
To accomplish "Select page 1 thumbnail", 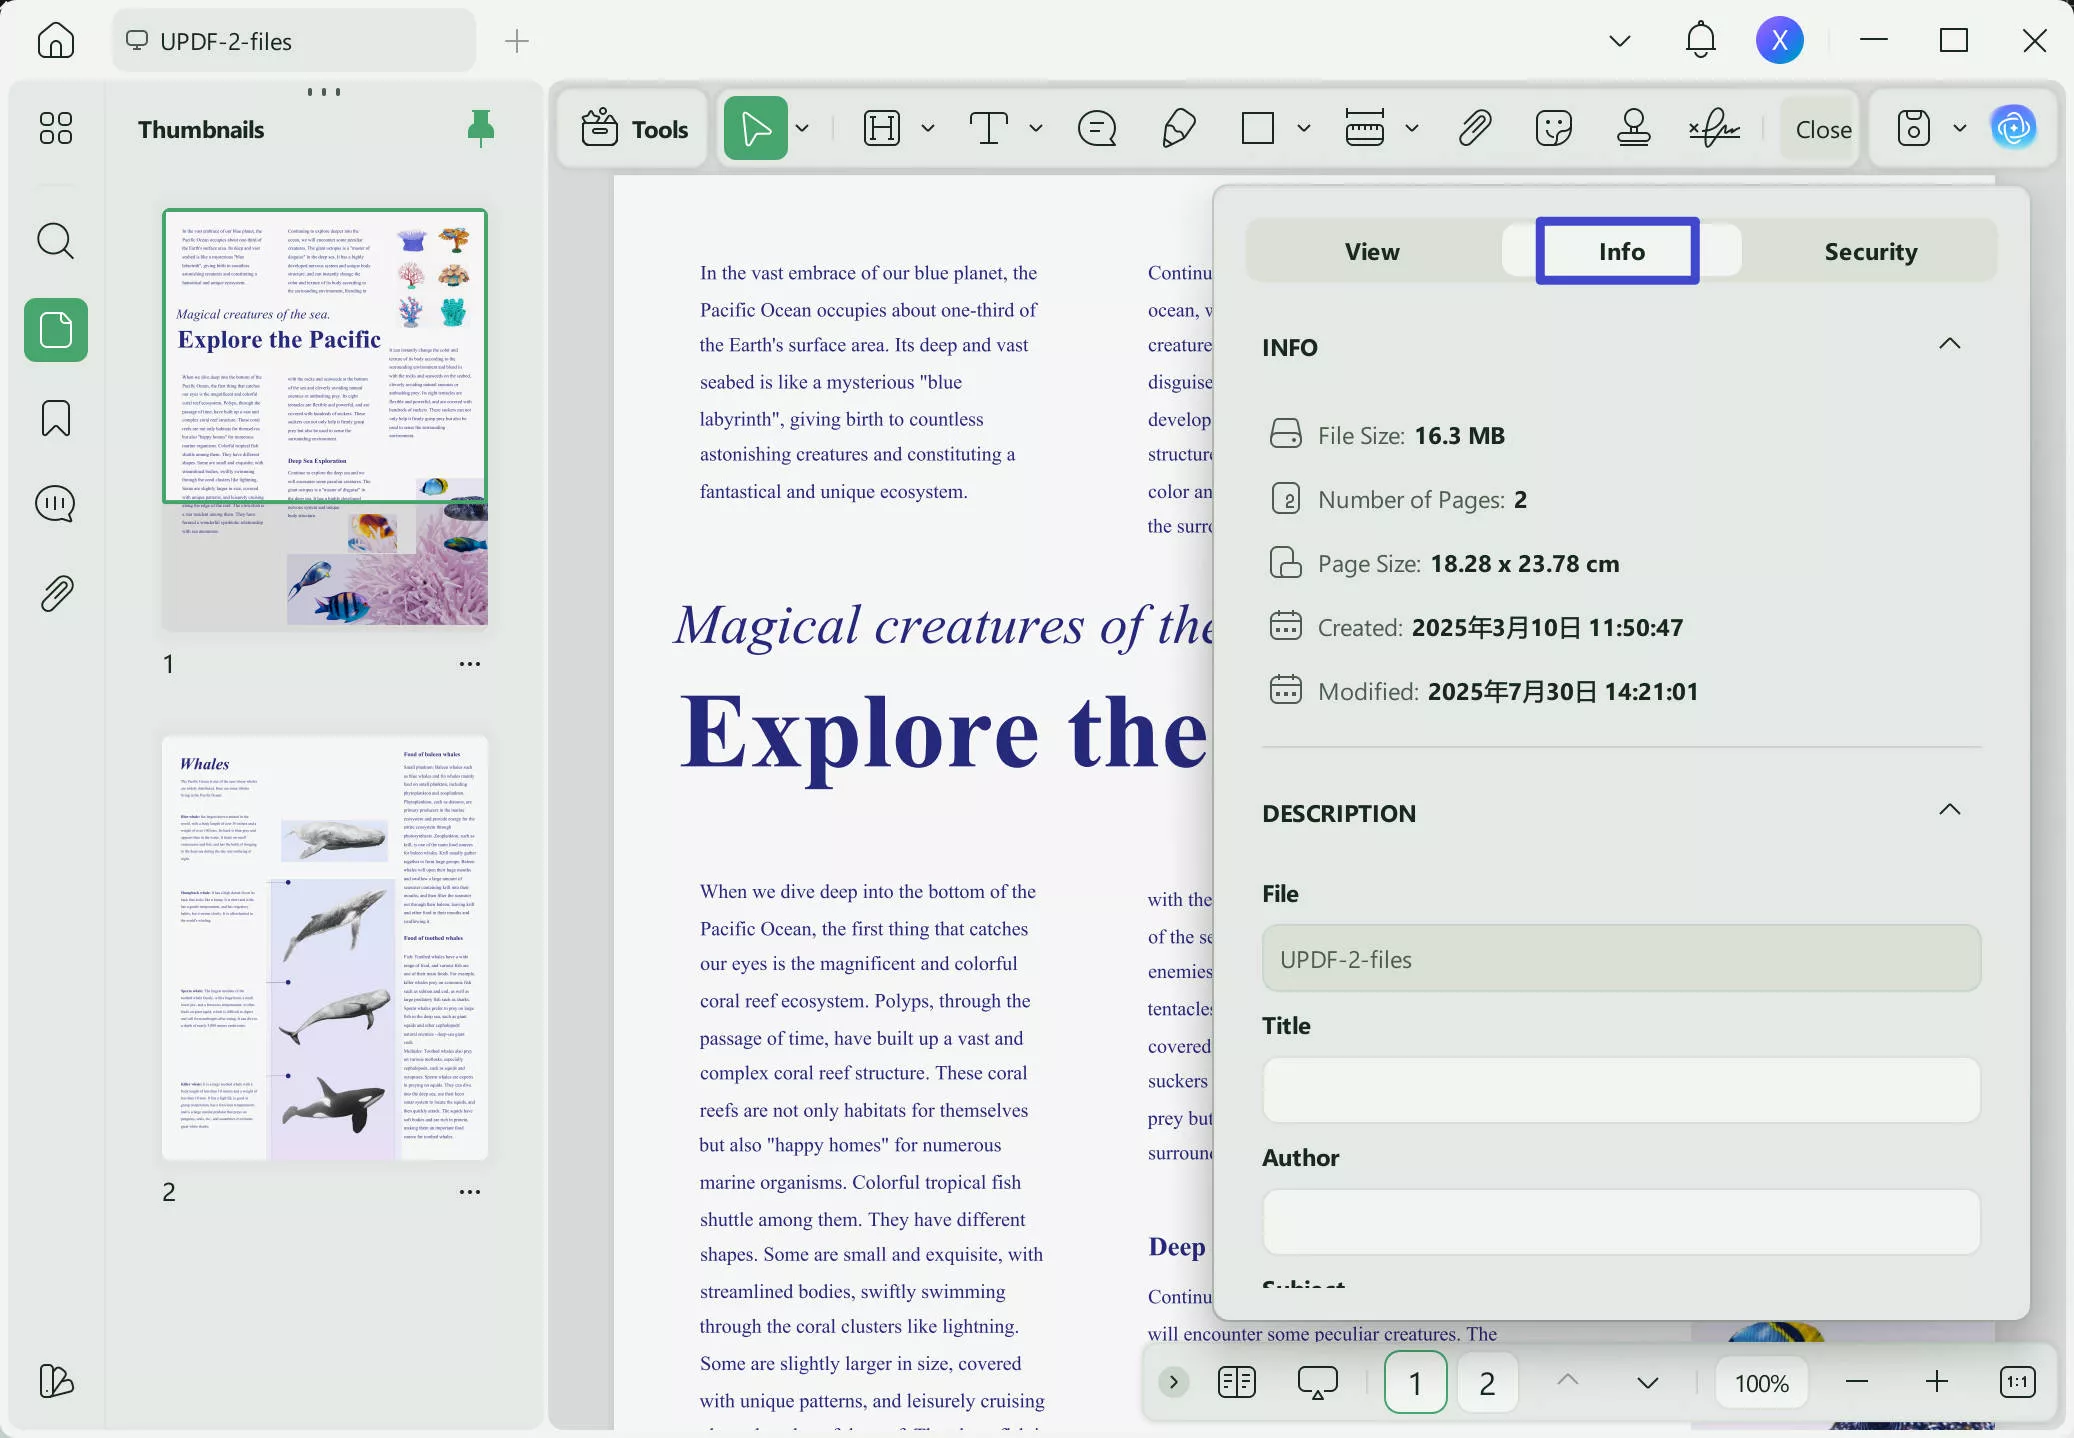I will coord(325,418).
